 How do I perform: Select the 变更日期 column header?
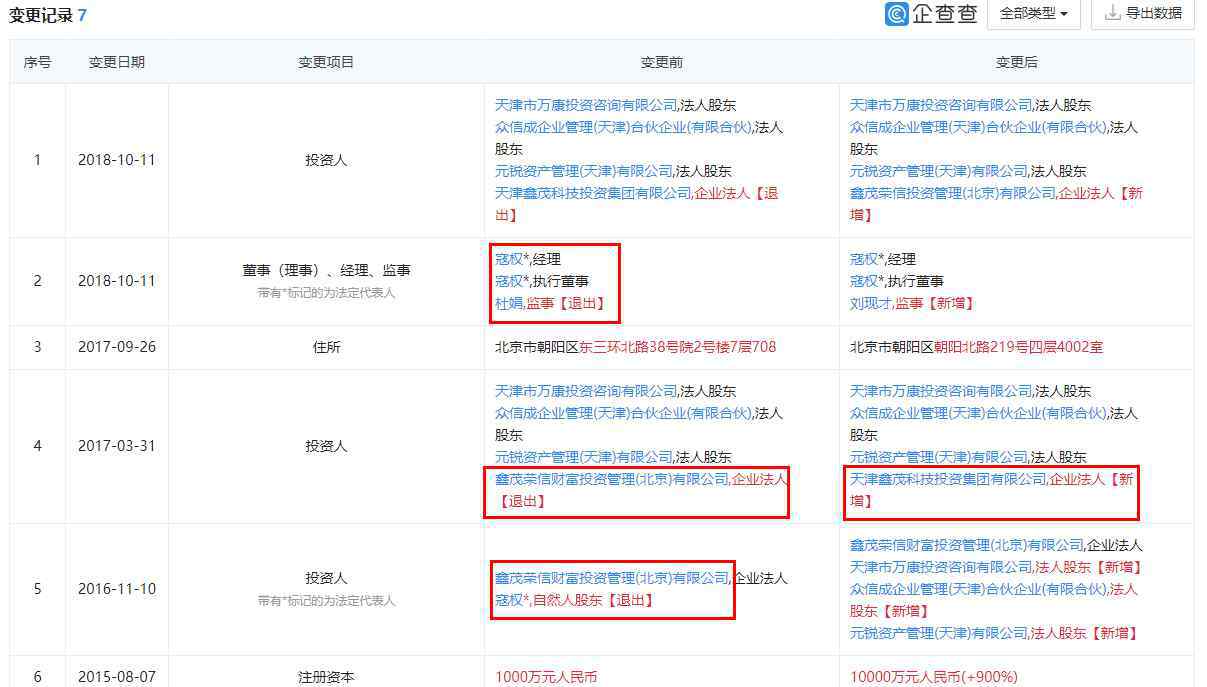[116, 62]
